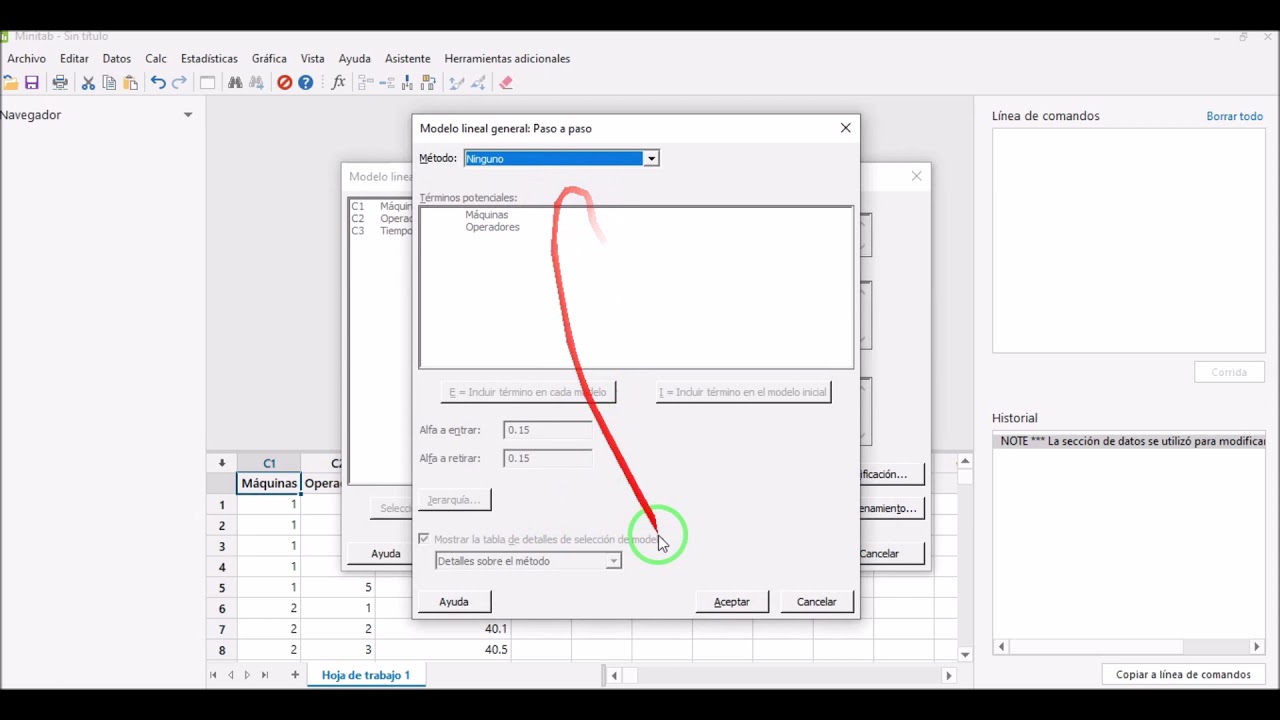Expand the Navegador panel dropdown arrow
The height and width of the screenshot is (720, 1280).
coord(187,115)
